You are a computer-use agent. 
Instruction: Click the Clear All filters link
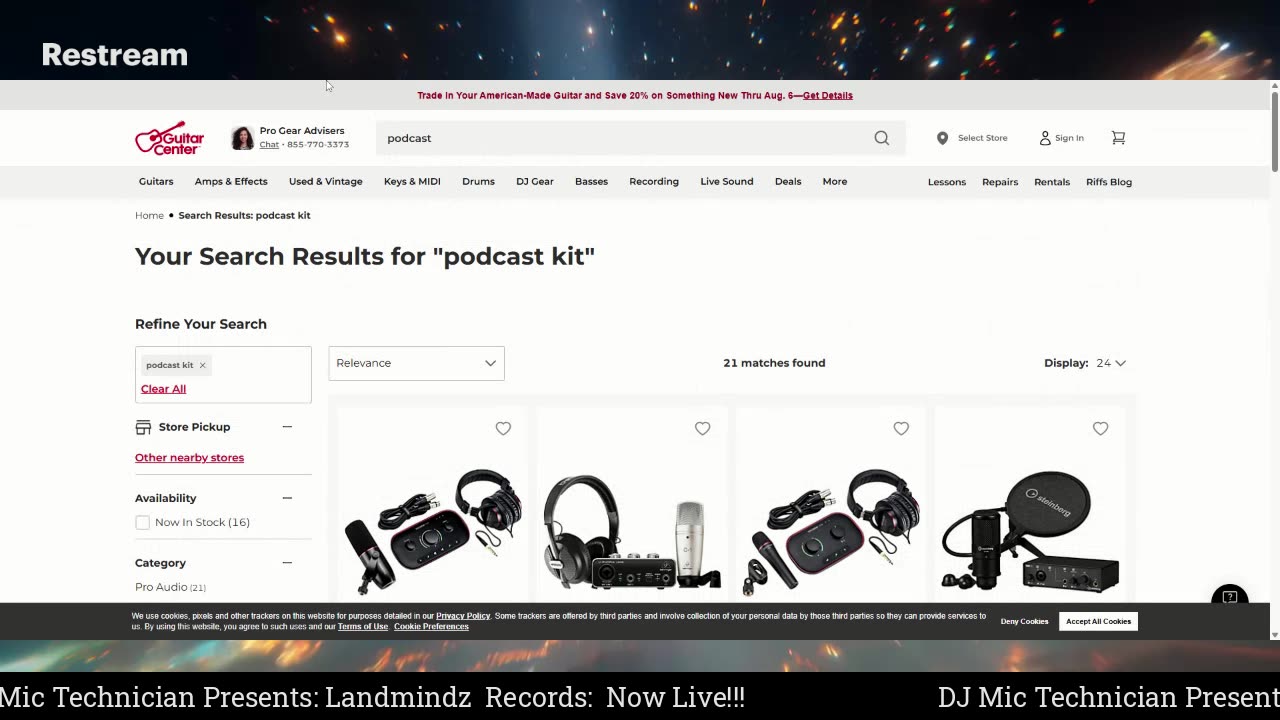pyautogui.click(x=163, y=389)
